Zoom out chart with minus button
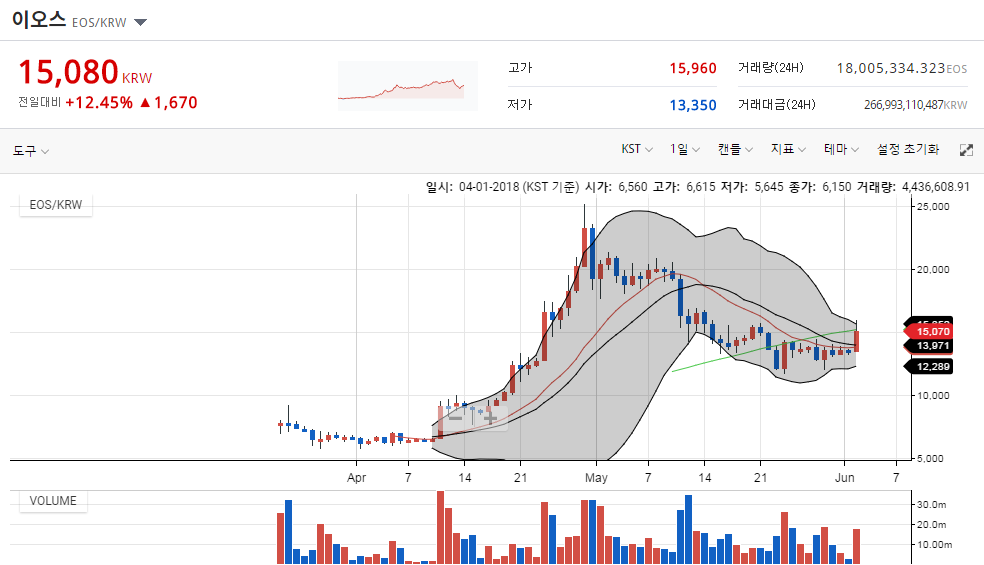 click(456, 417)
